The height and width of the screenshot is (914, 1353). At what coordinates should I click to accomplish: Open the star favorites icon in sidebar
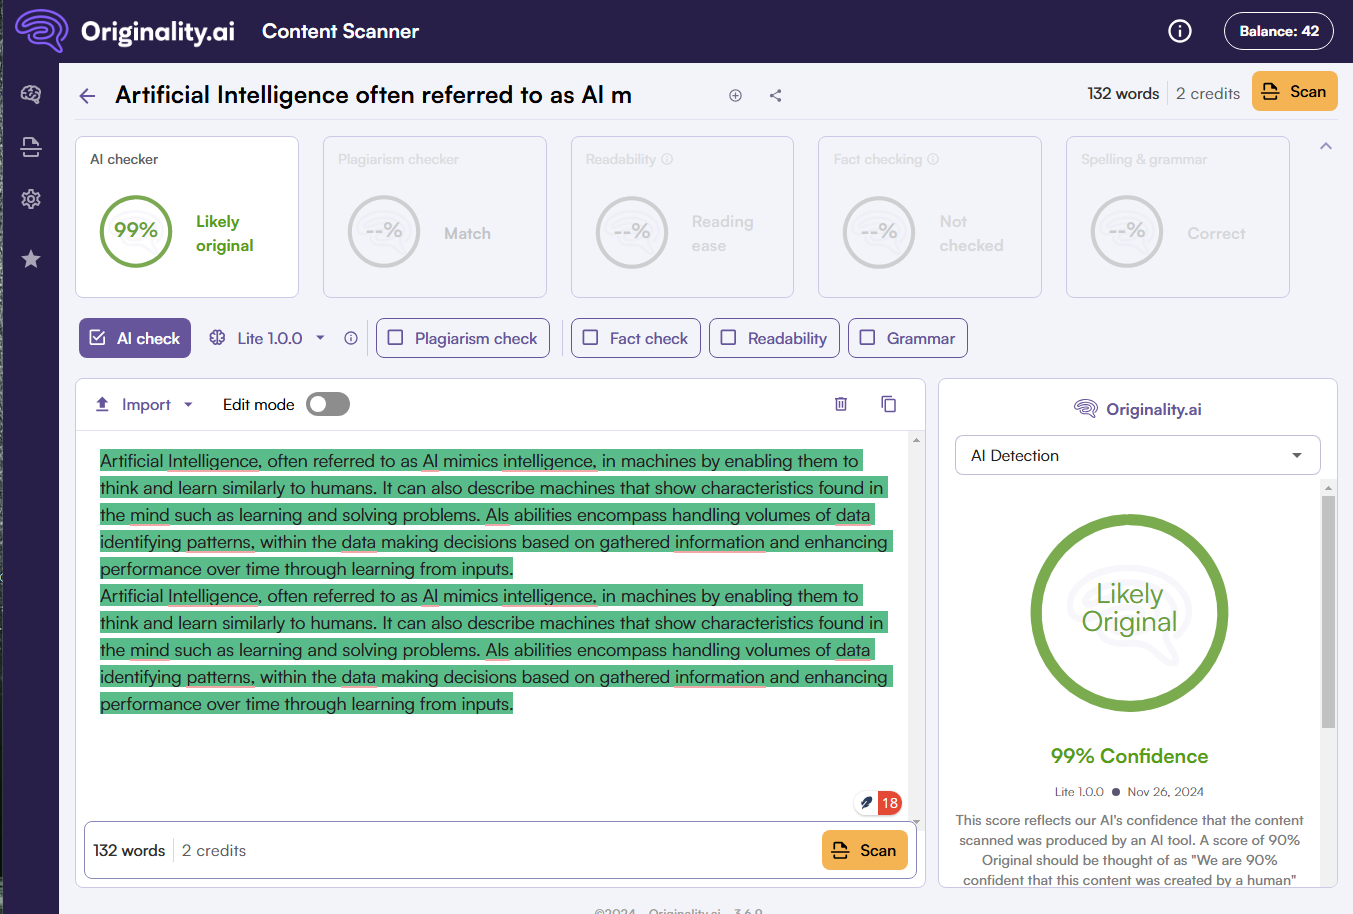click(31, 259)
